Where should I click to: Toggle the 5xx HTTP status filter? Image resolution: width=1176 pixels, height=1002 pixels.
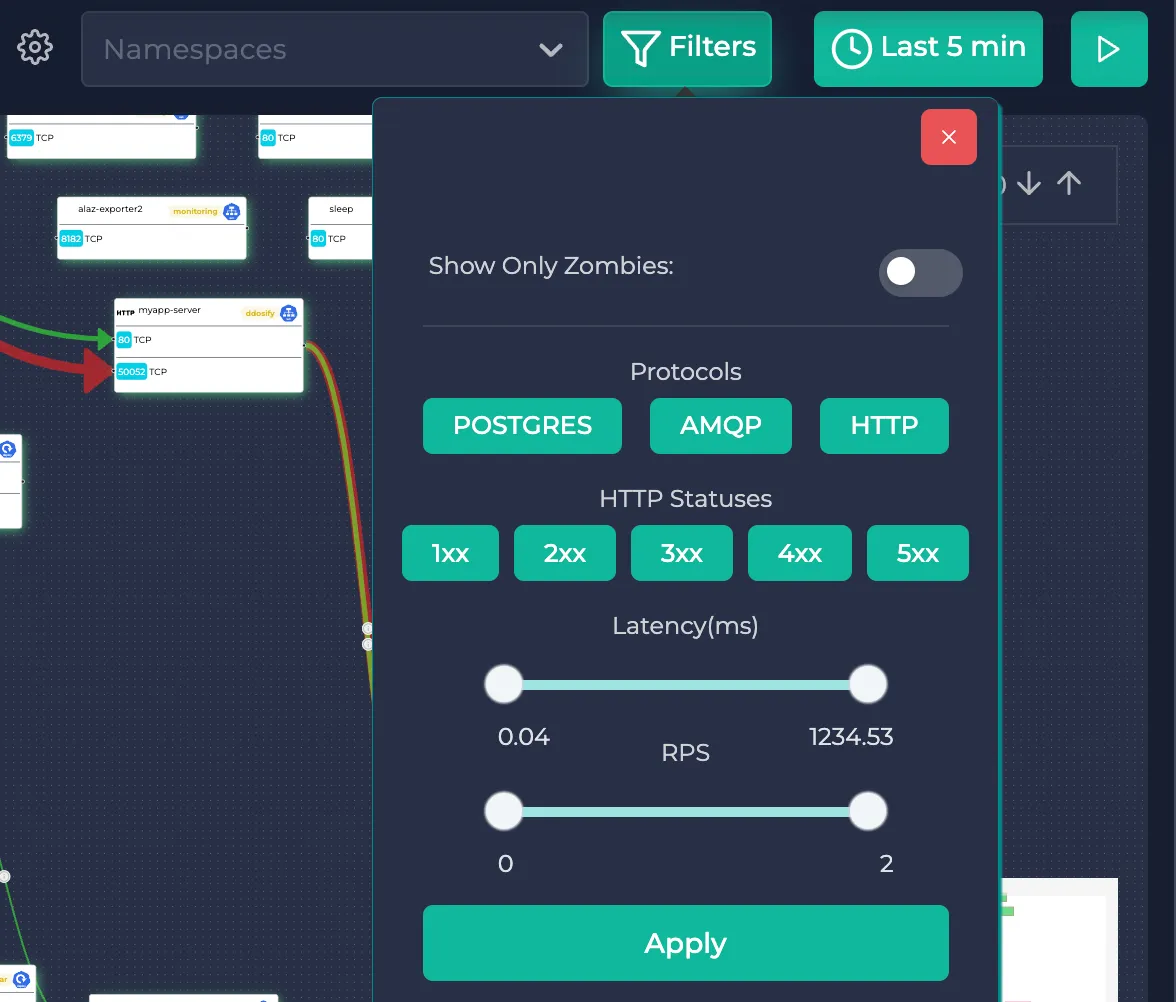[x=918, y=553]
